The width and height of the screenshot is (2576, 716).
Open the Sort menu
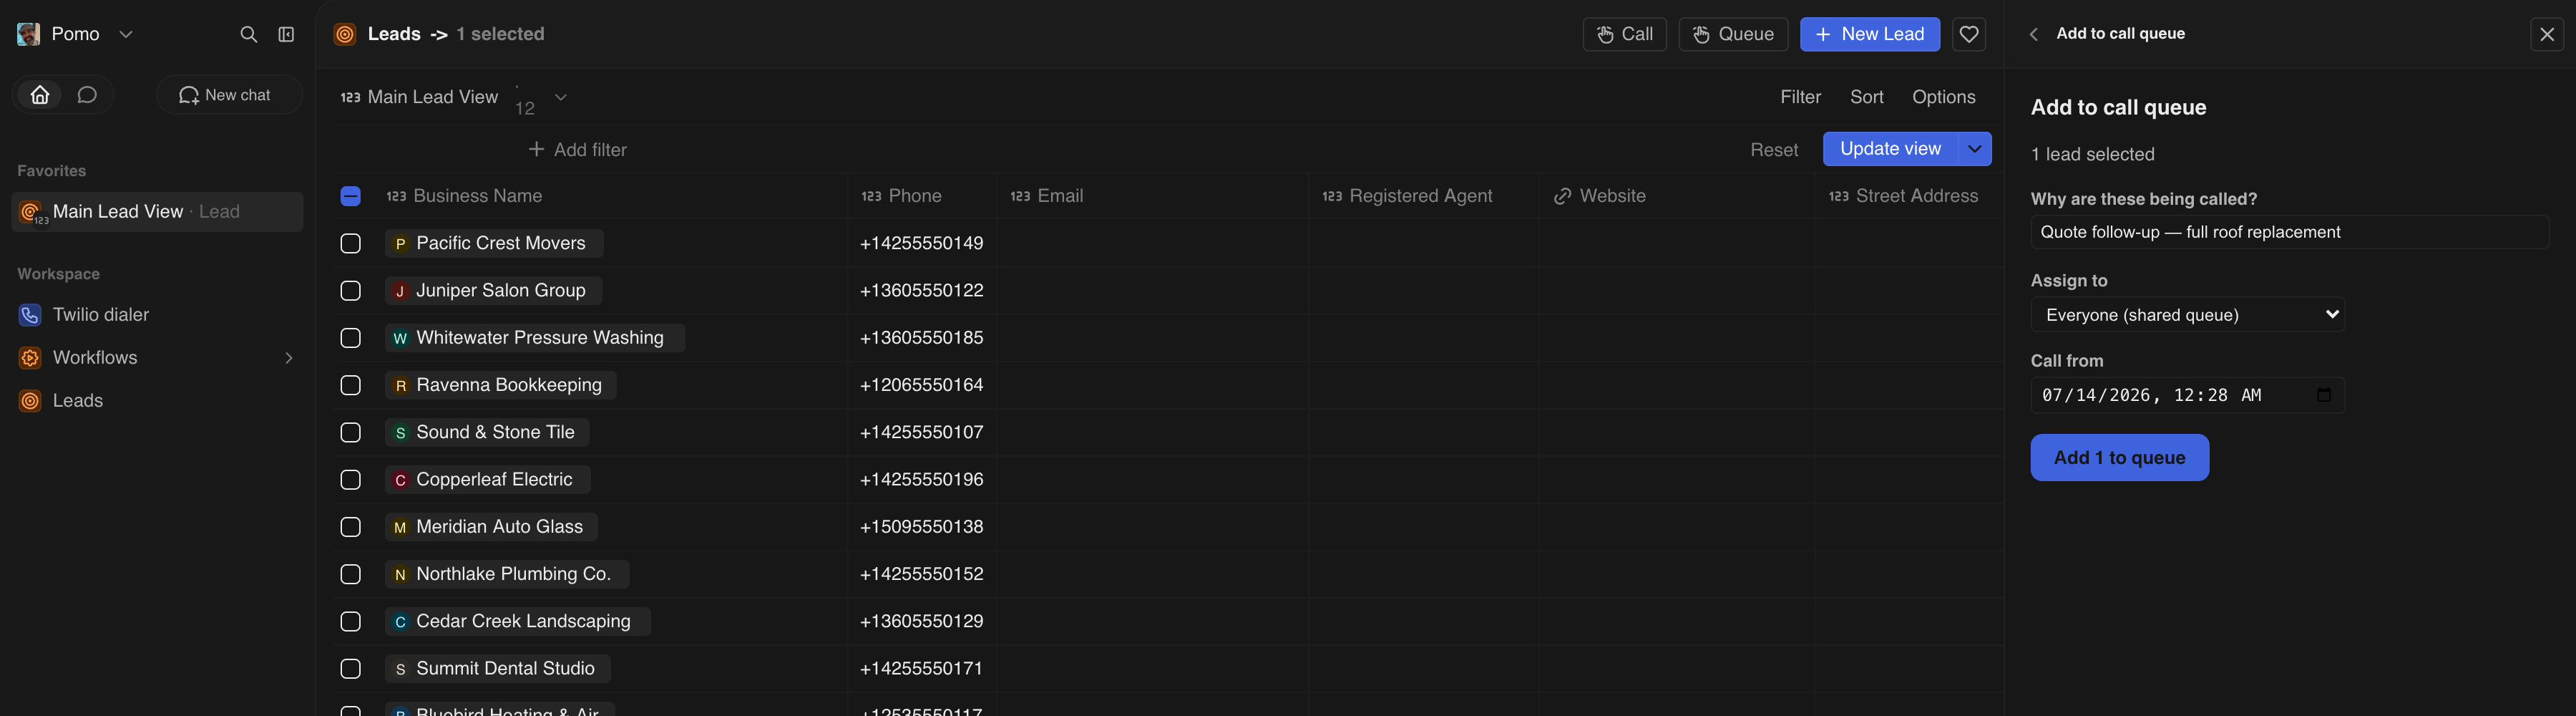click(x=1866, y=97)
